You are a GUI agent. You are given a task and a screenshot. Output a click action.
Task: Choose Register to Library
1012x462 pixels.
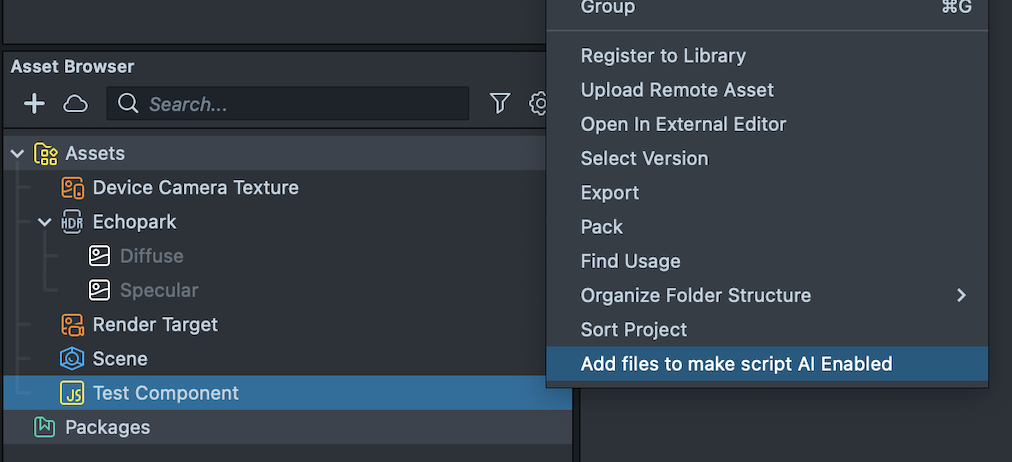click(663, 56)
